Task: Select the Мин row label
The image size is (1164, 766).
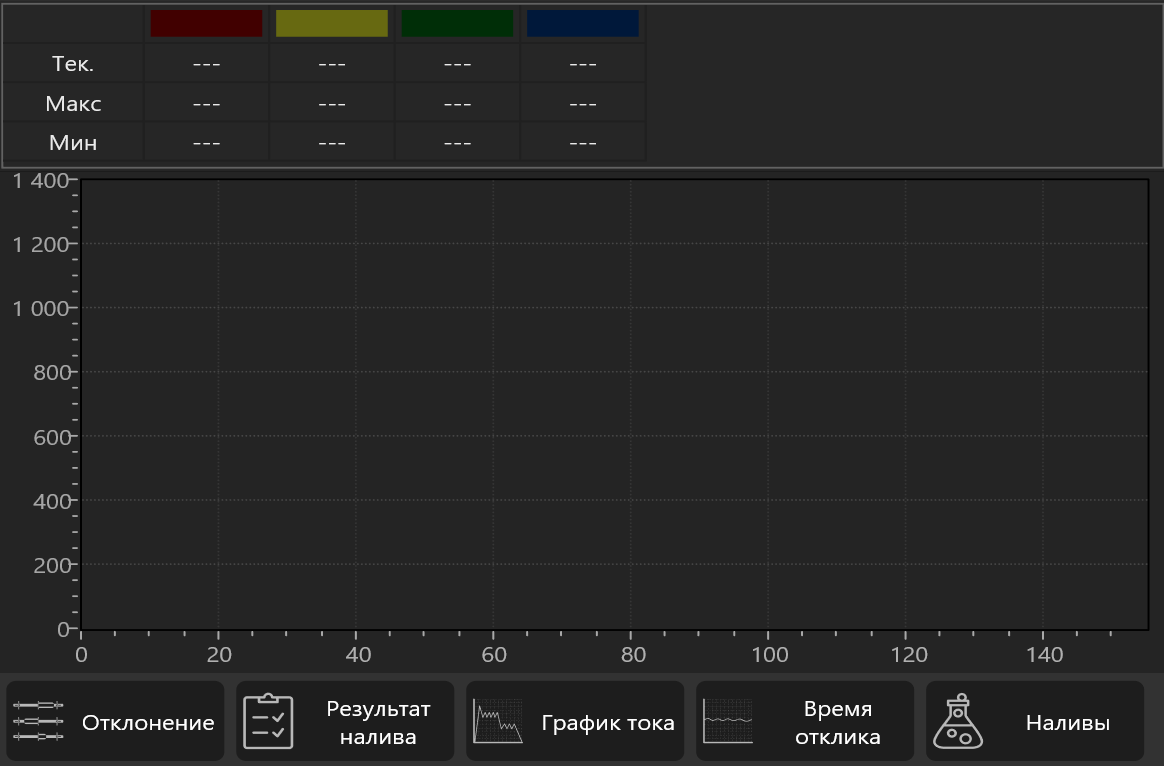Action: (73, 143)
